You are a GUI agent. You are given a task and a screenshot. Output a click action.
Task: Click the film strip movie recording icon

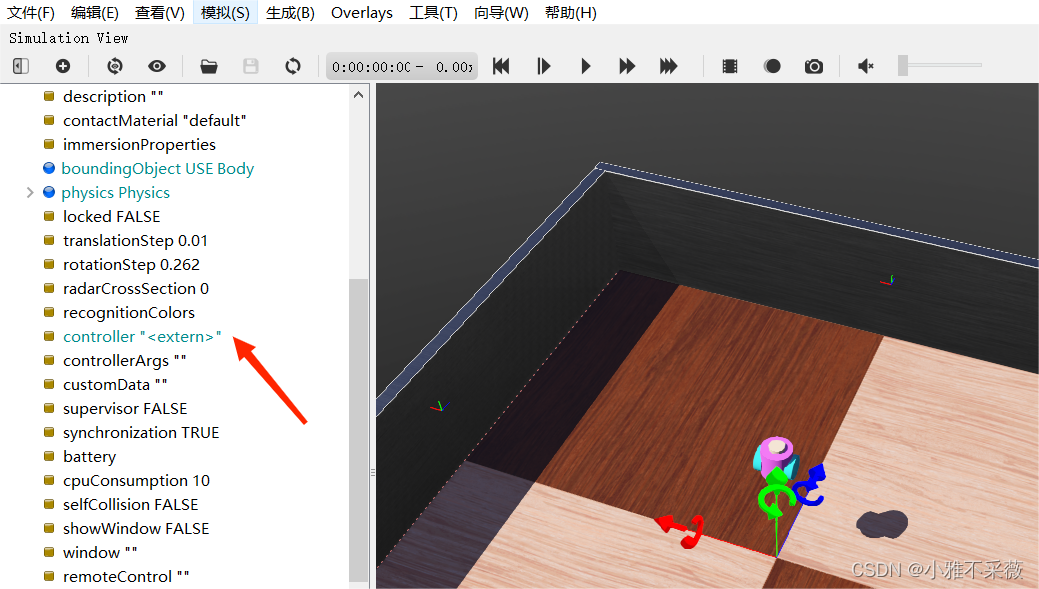click(x=730, y=66)
